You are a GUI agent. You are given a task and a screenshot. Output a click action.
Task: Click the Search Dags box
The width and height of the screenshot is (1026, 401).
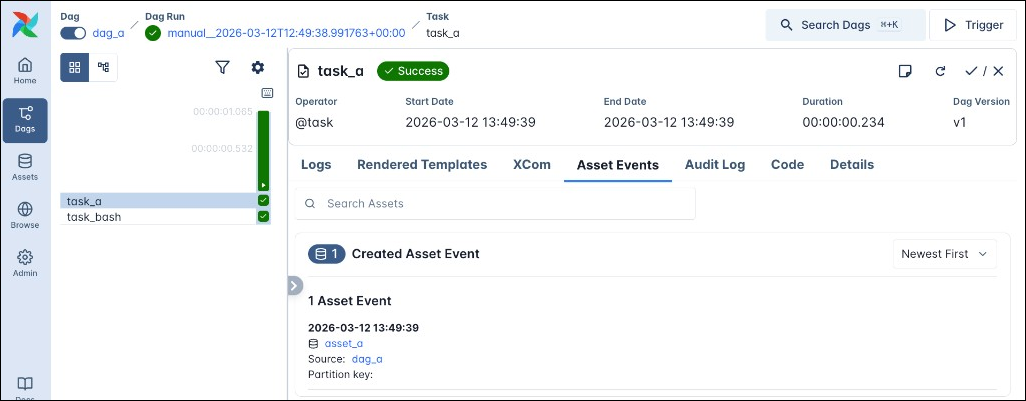[845, 25]
